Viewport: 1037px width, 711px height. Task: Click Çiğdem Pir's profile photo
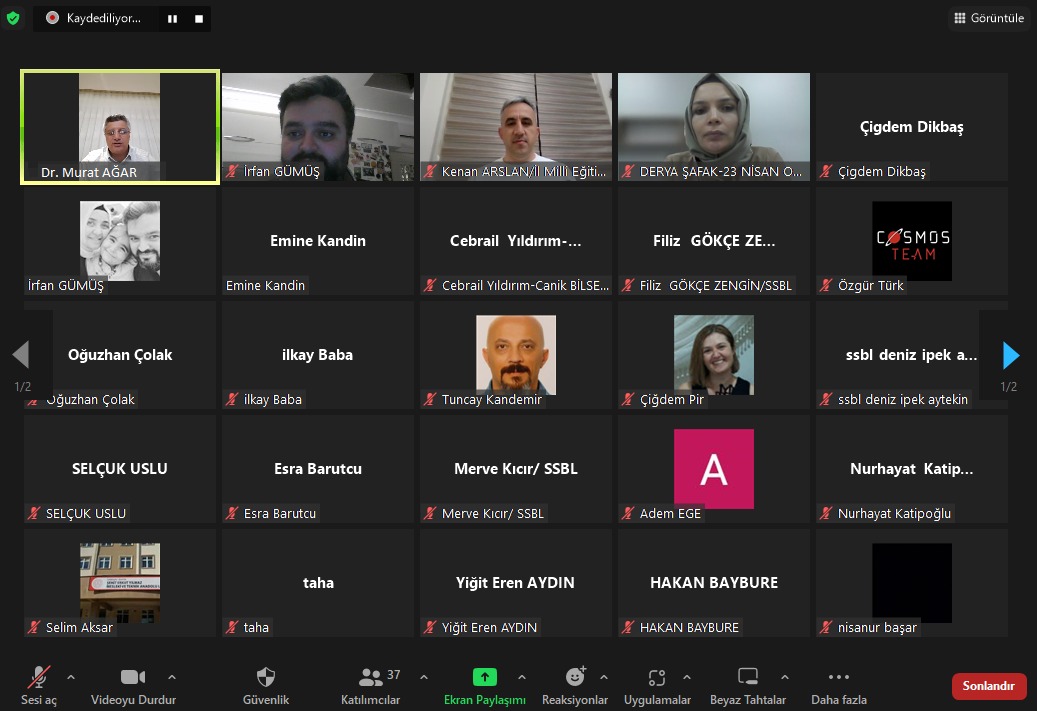(714, 355)
